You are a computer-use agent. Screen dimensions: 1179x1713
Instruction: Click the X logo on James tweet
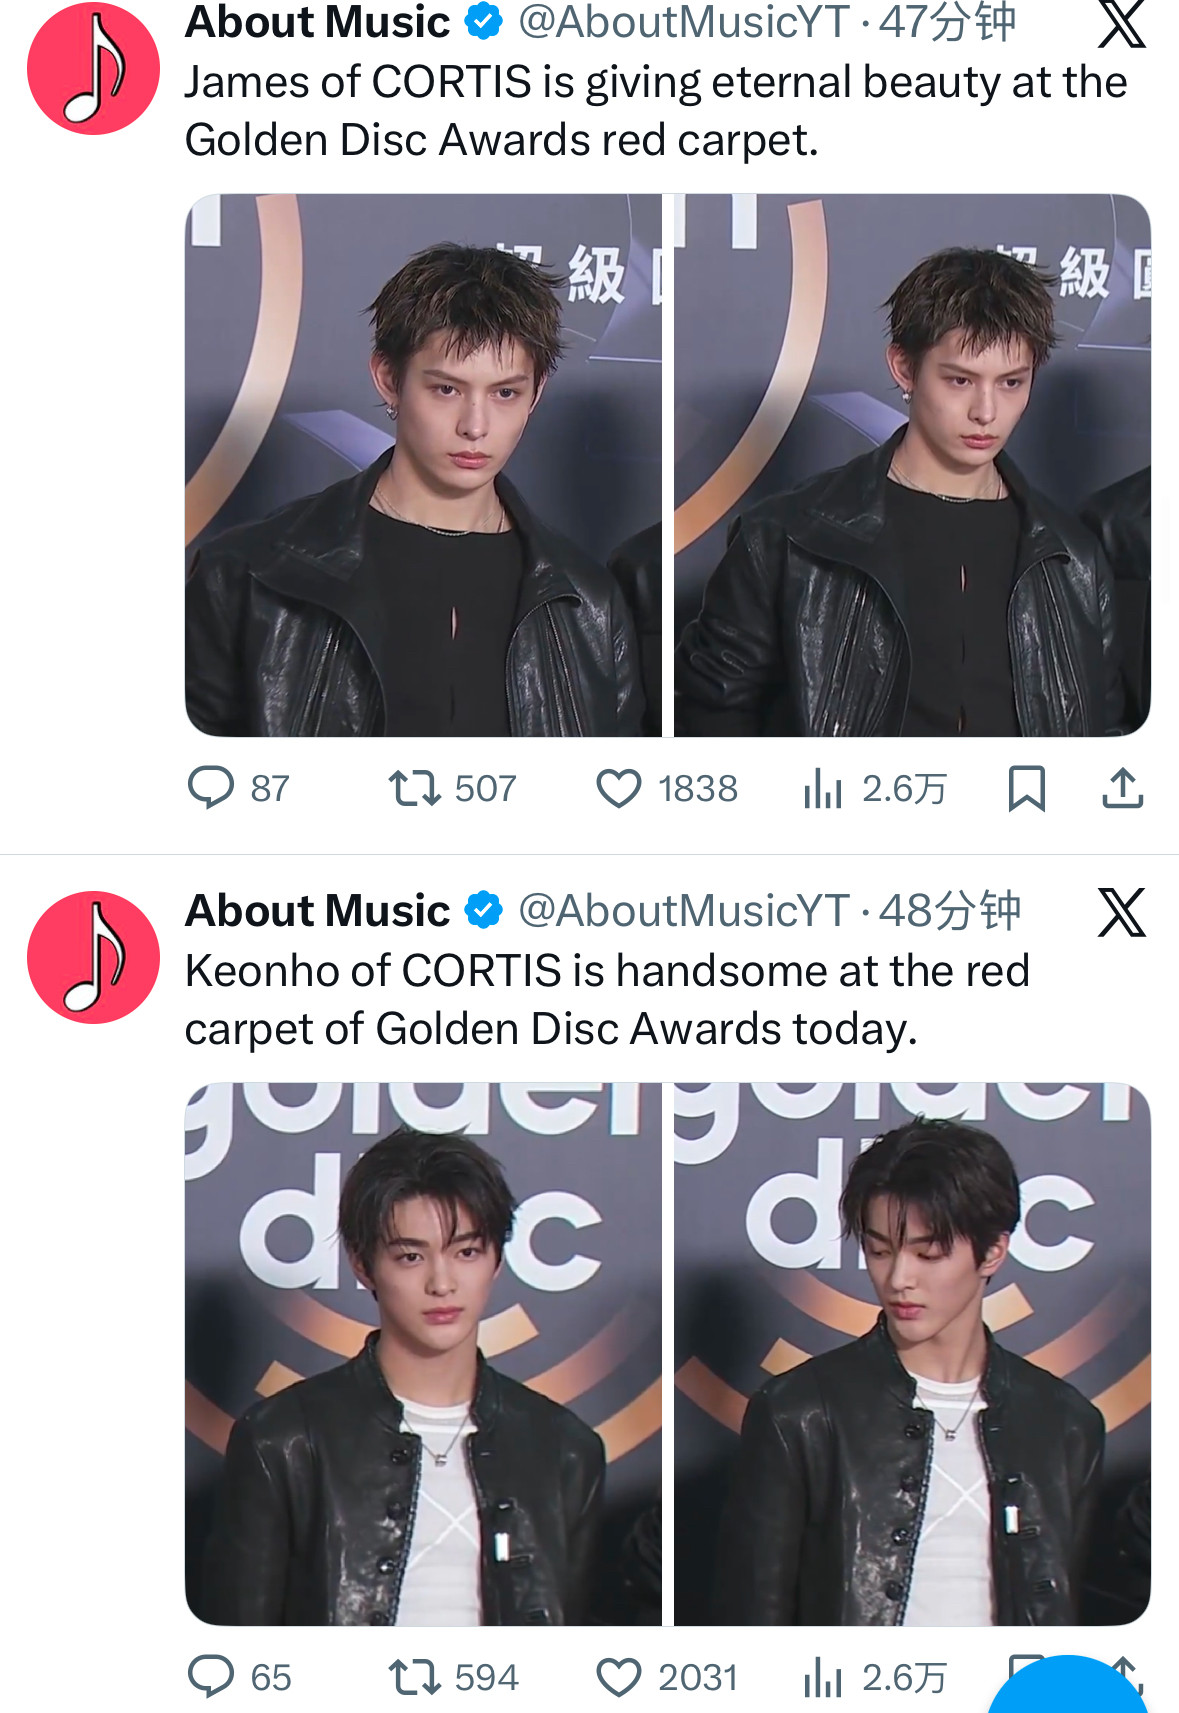(1121, 24)
